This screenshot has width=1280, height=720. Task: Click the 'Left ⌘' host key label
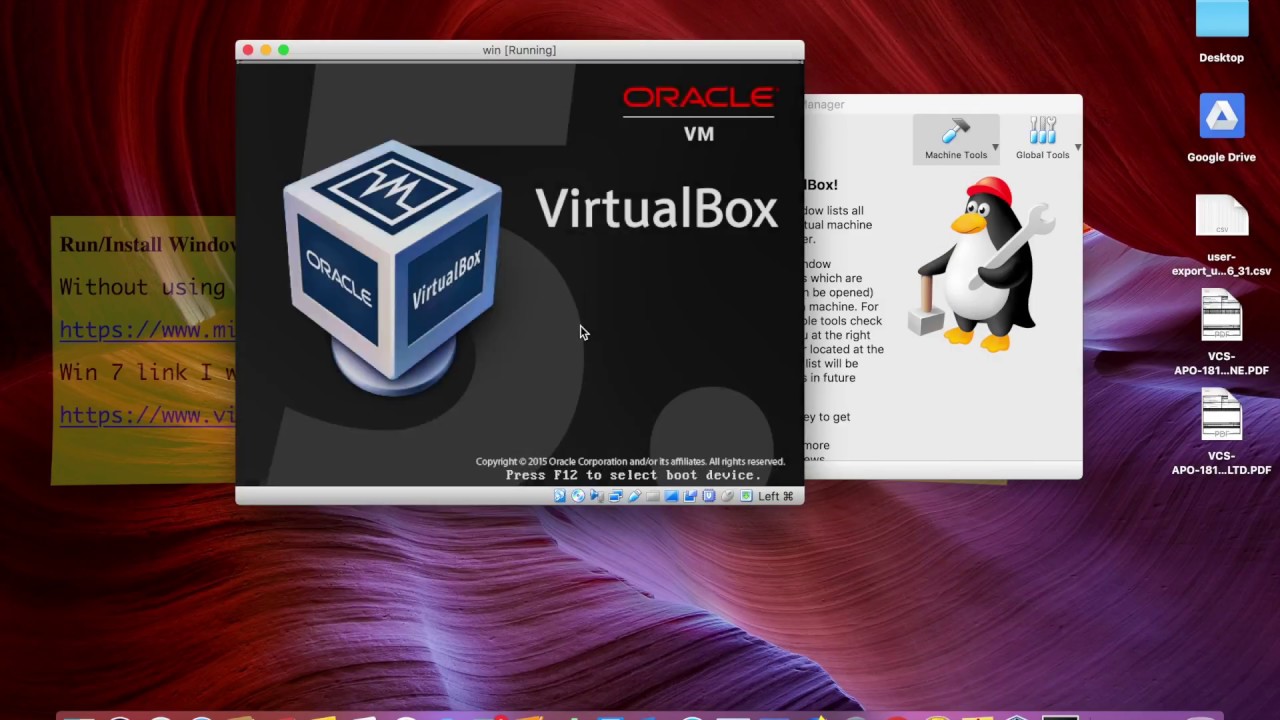point(775,496)
